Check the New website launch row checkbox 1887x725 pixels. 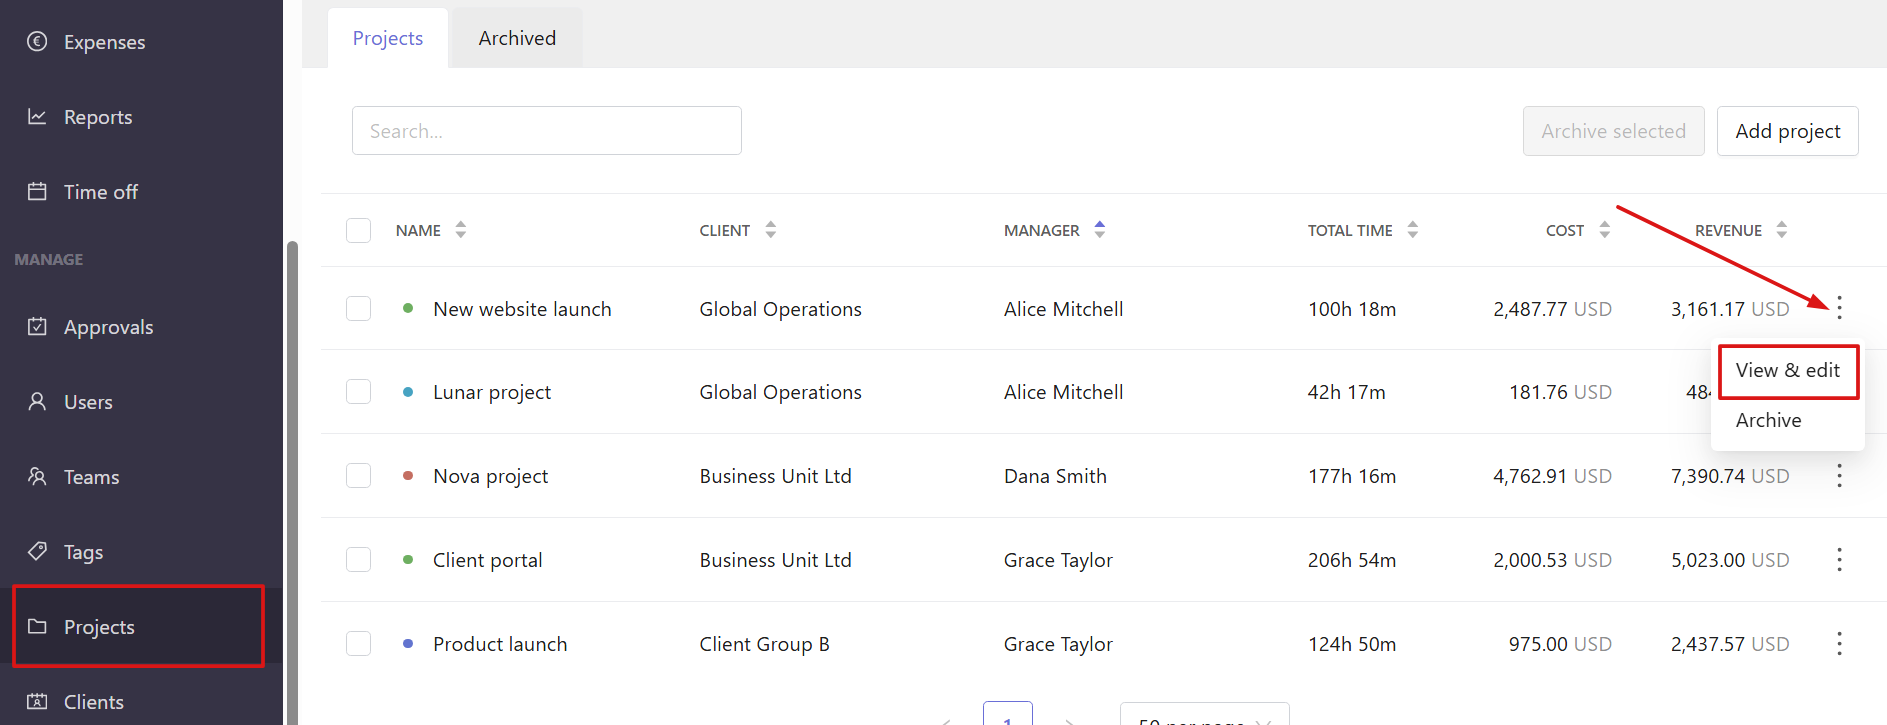[358, 308]
